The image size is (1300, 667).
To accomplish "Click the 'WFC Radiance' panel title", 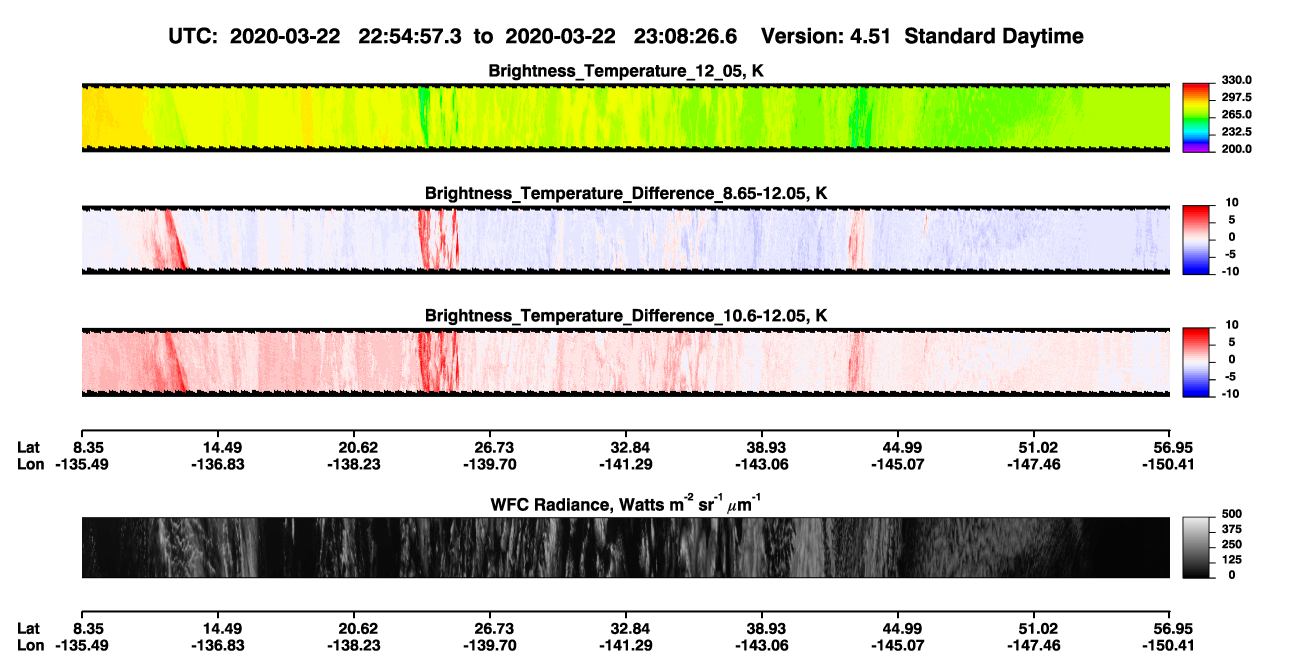I will click(626, 503).
